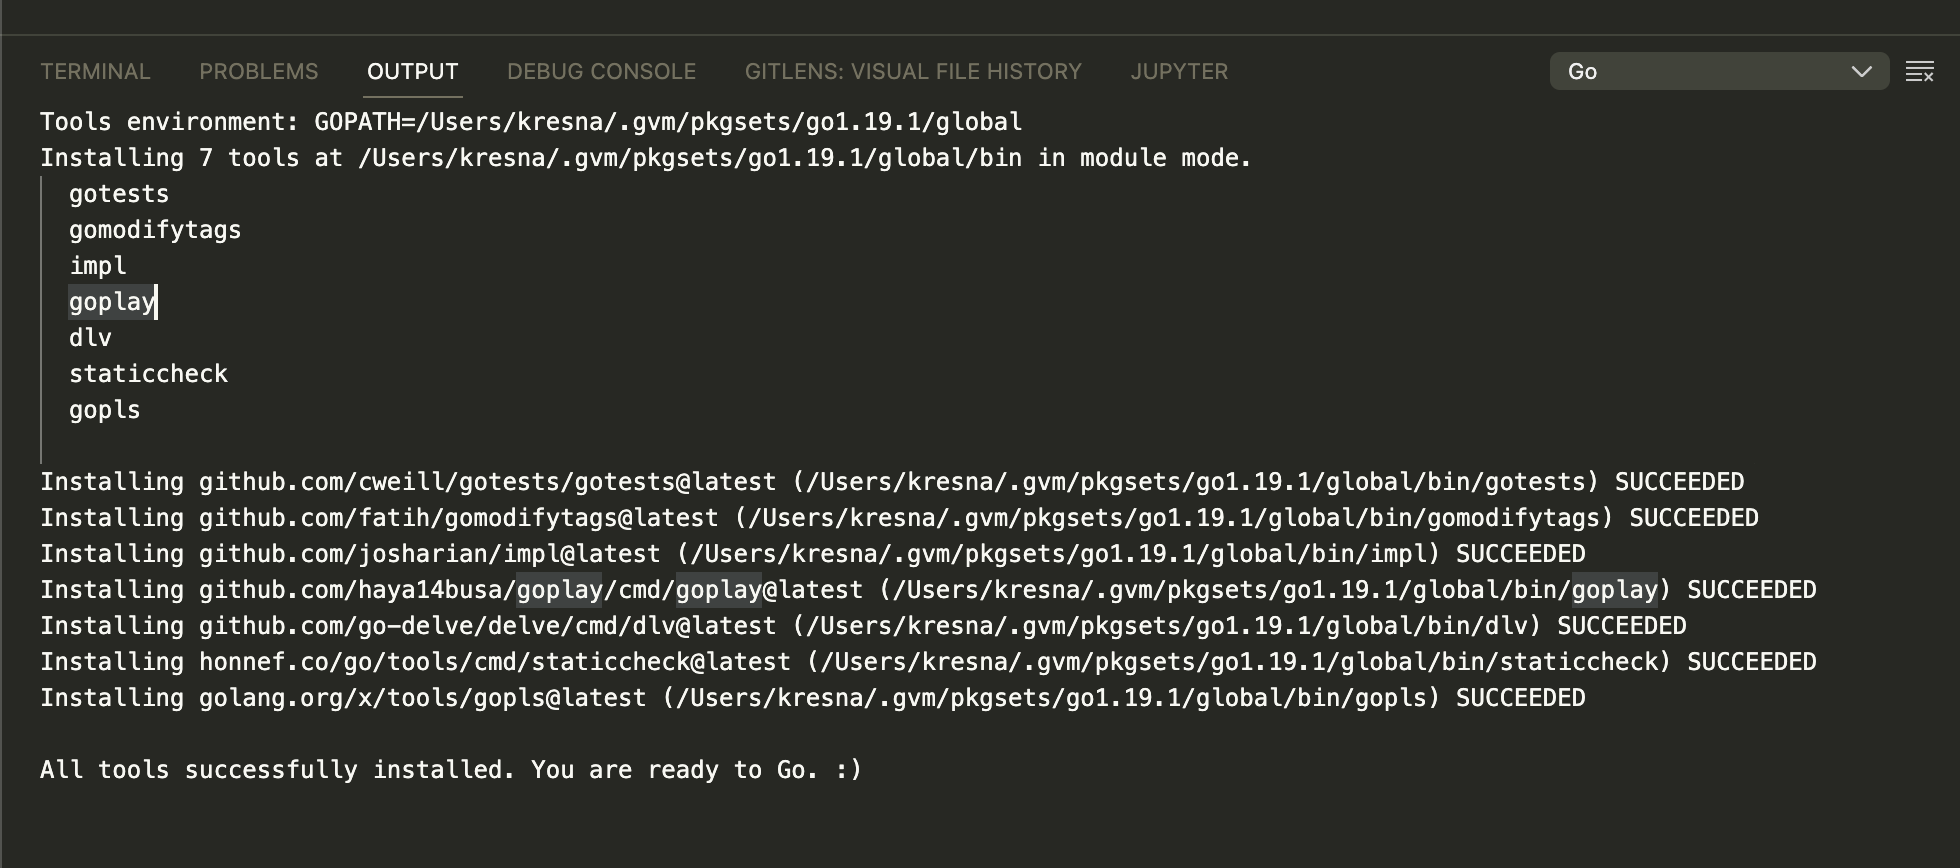
Task: Click the Tools environment GOPATH line
Action: (531, 122)
